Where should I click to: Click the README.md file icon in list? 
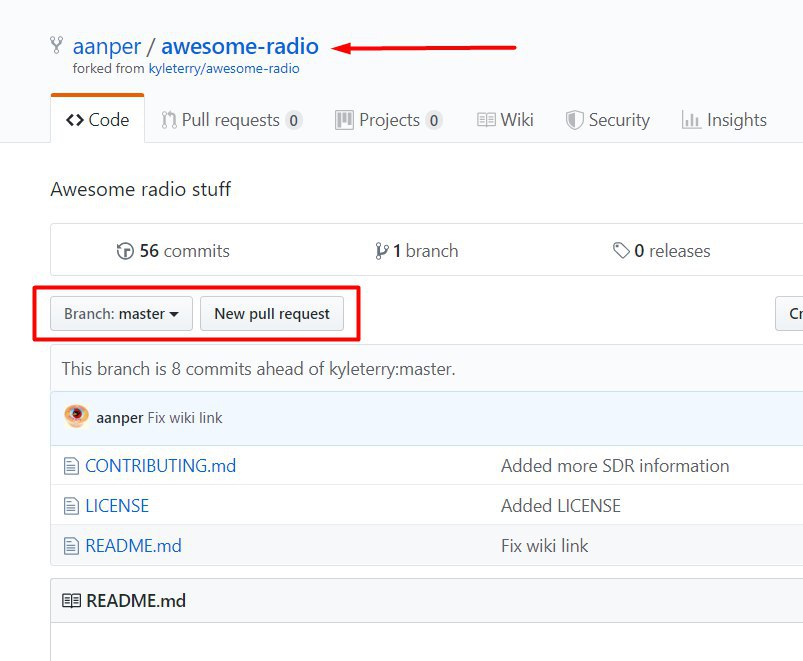tap(71, 546)
